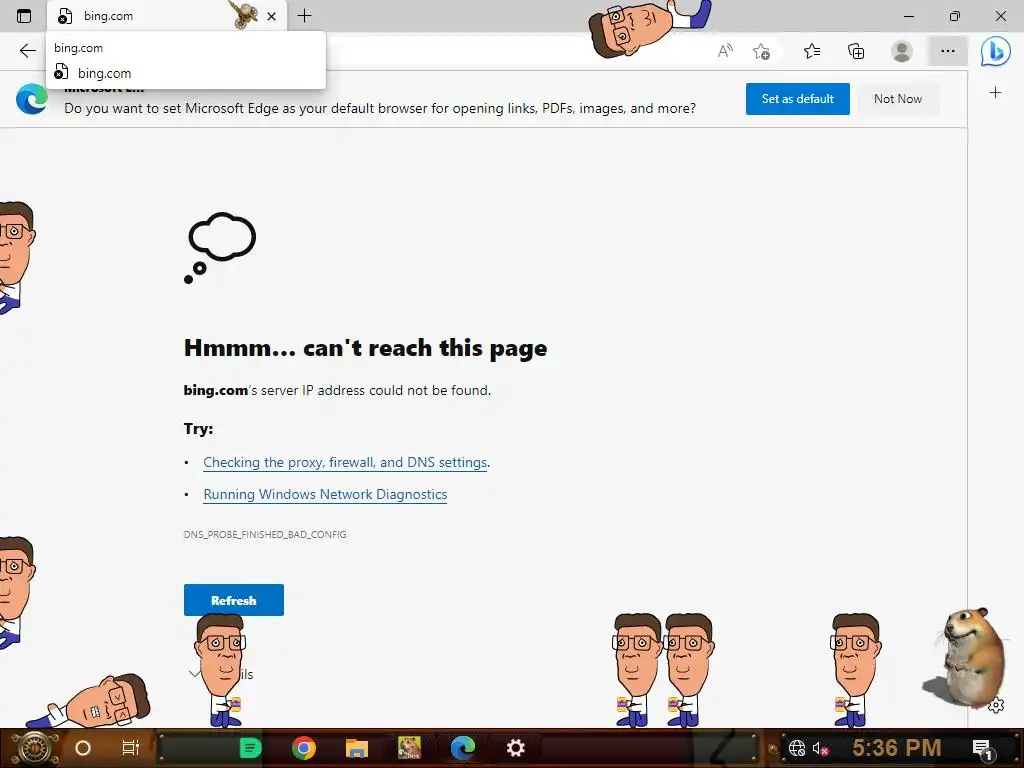Open Read aloud icon in address bar
The image size is (1024, 768).
tap(725, 51)
